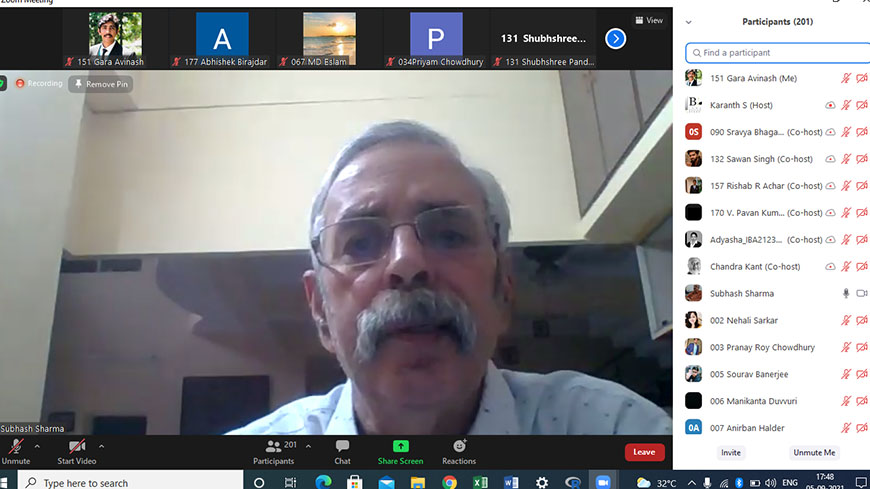Expand audio options arrow beside Unmute

(x=37, y=446)
